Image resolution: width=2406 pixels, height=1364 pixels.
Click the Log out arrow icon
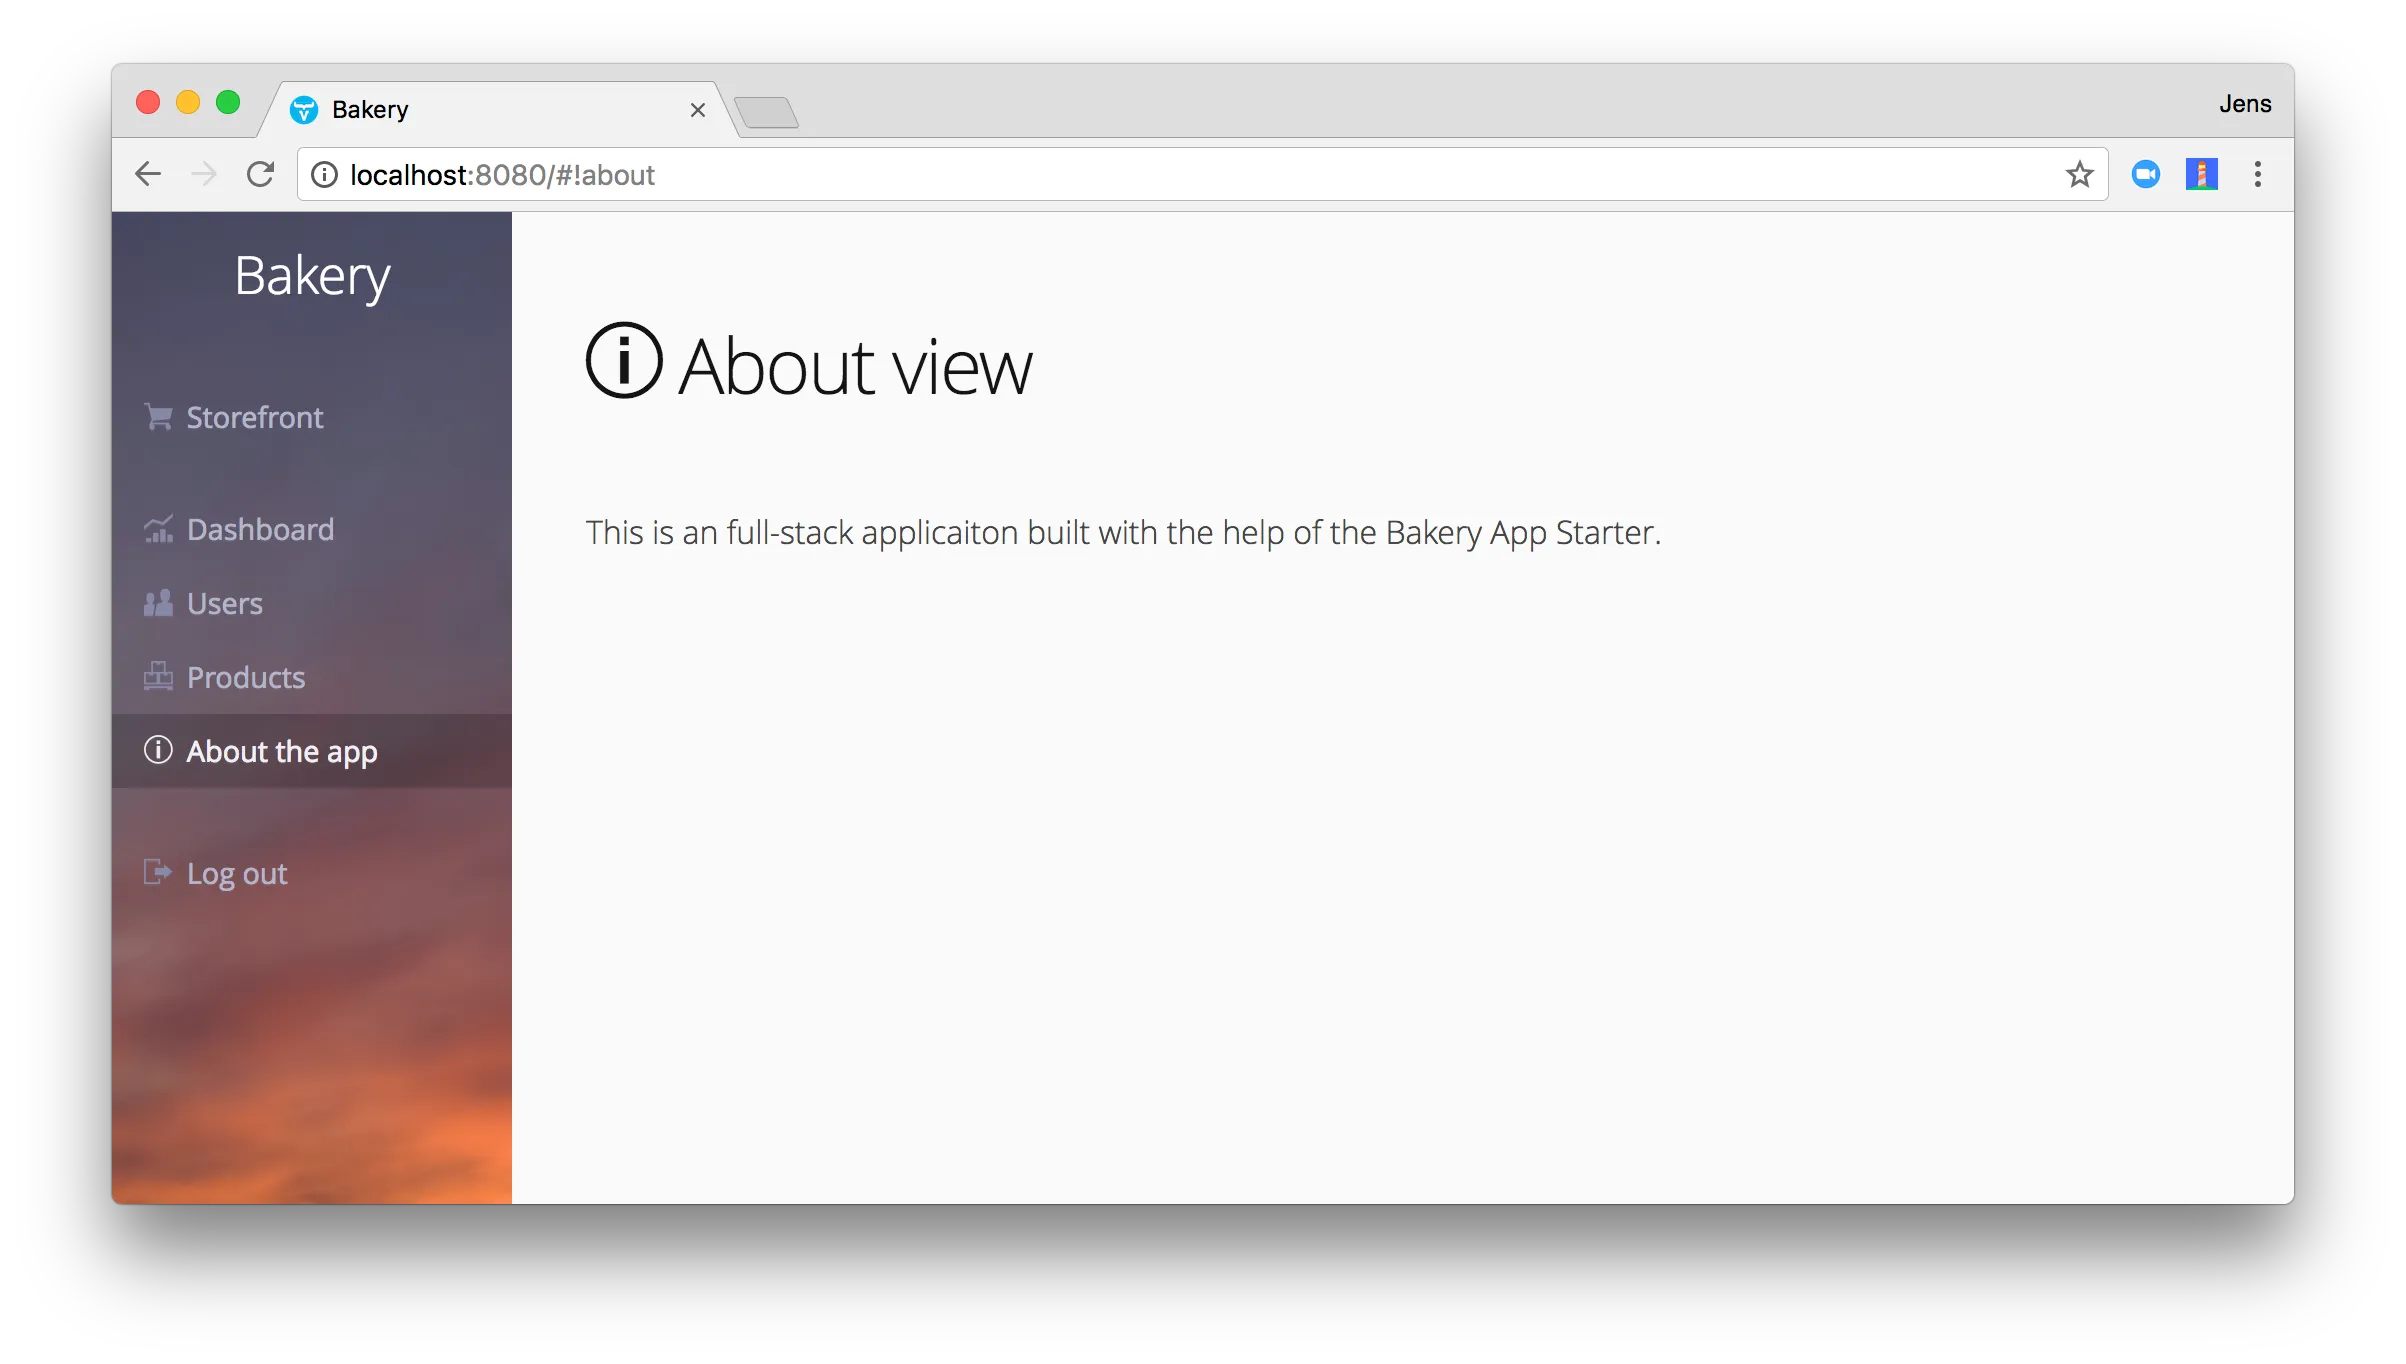point(159,873)
